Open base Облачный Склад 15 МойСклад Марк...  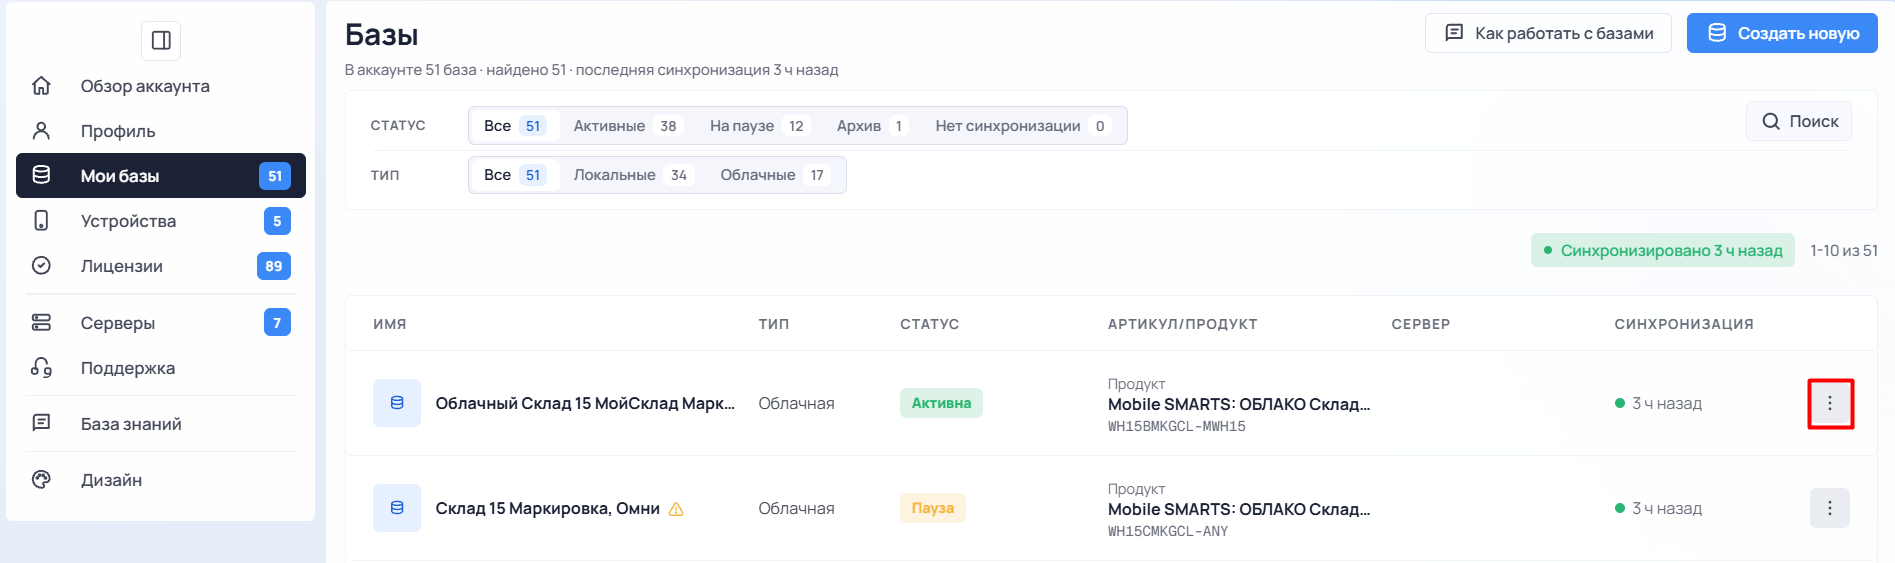point(585,403)
